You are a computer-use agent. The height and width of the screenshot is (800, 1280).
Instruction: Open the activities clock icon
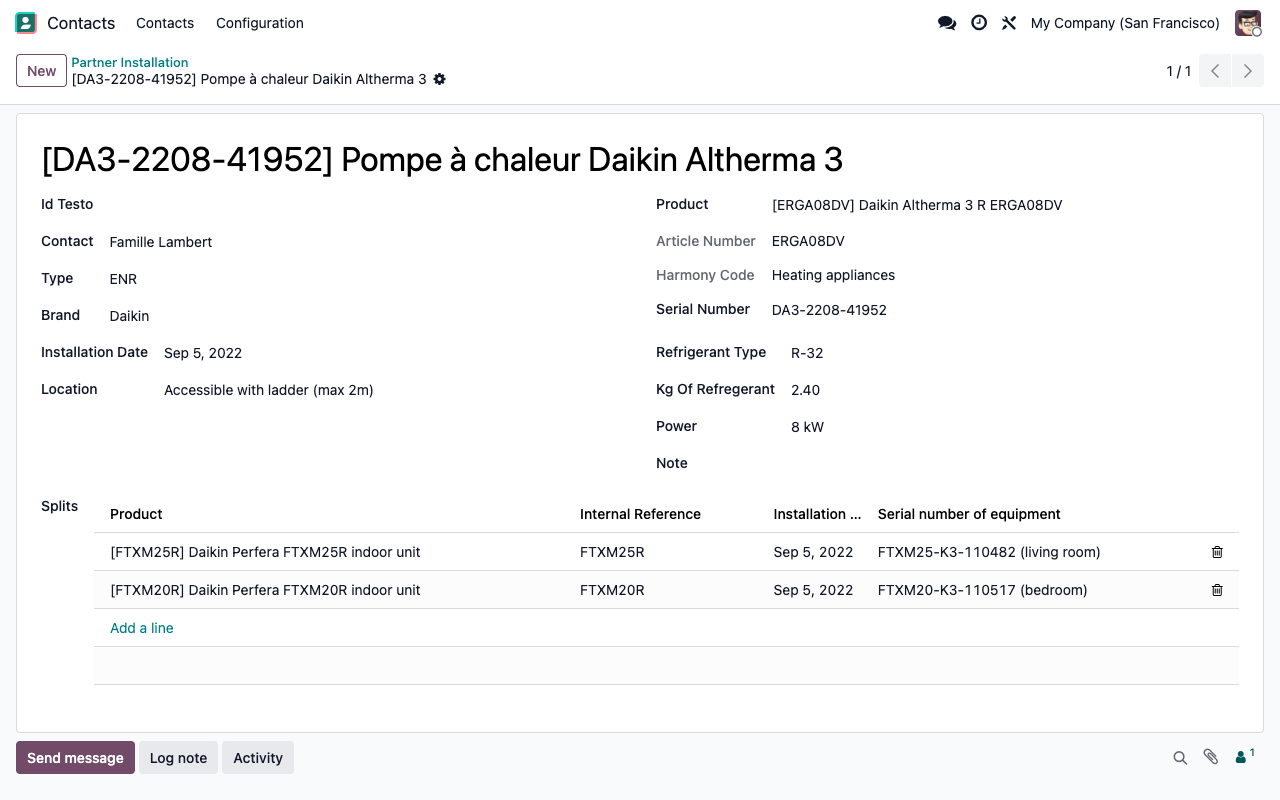pos(979,23)
